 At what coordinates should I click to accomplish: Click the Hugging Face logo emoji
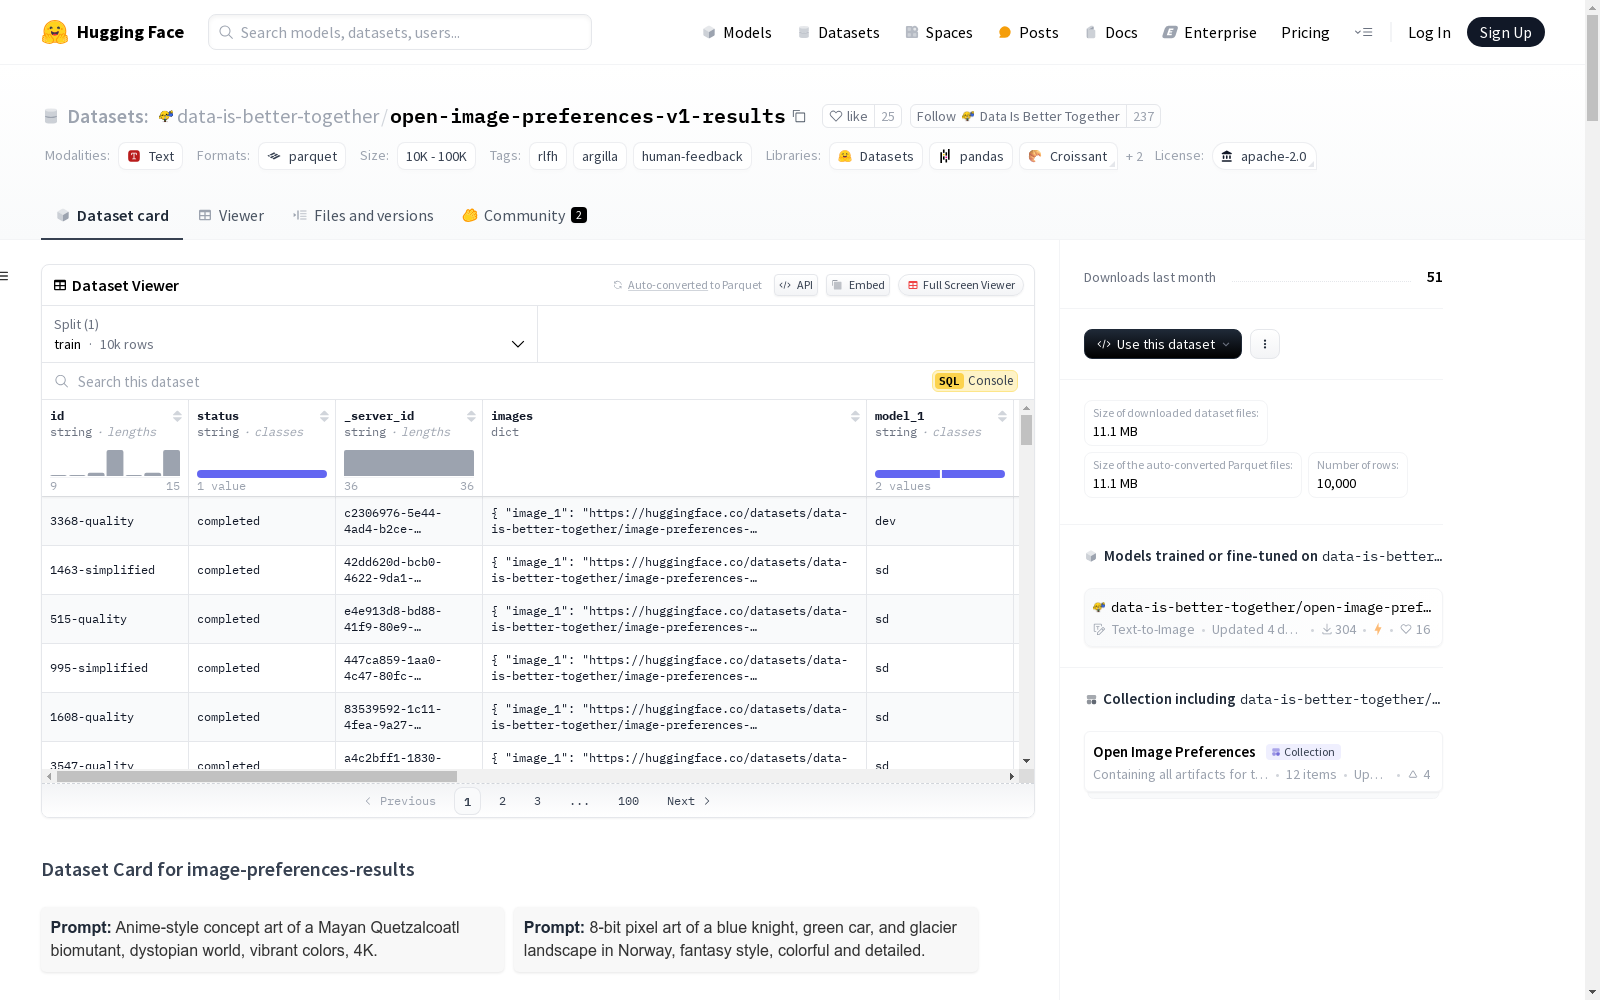coord(55,32)
